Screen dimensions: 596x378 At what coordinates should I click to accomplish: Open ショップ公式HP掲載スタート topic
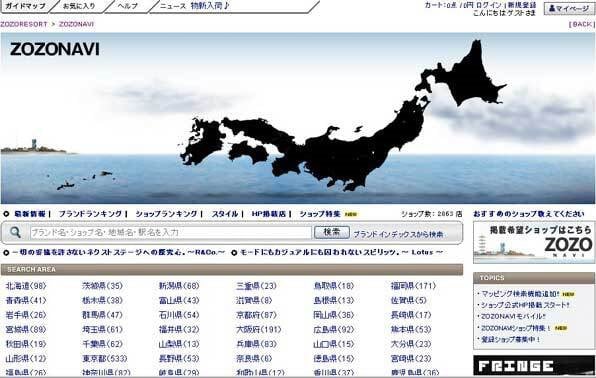click(525, 305)
